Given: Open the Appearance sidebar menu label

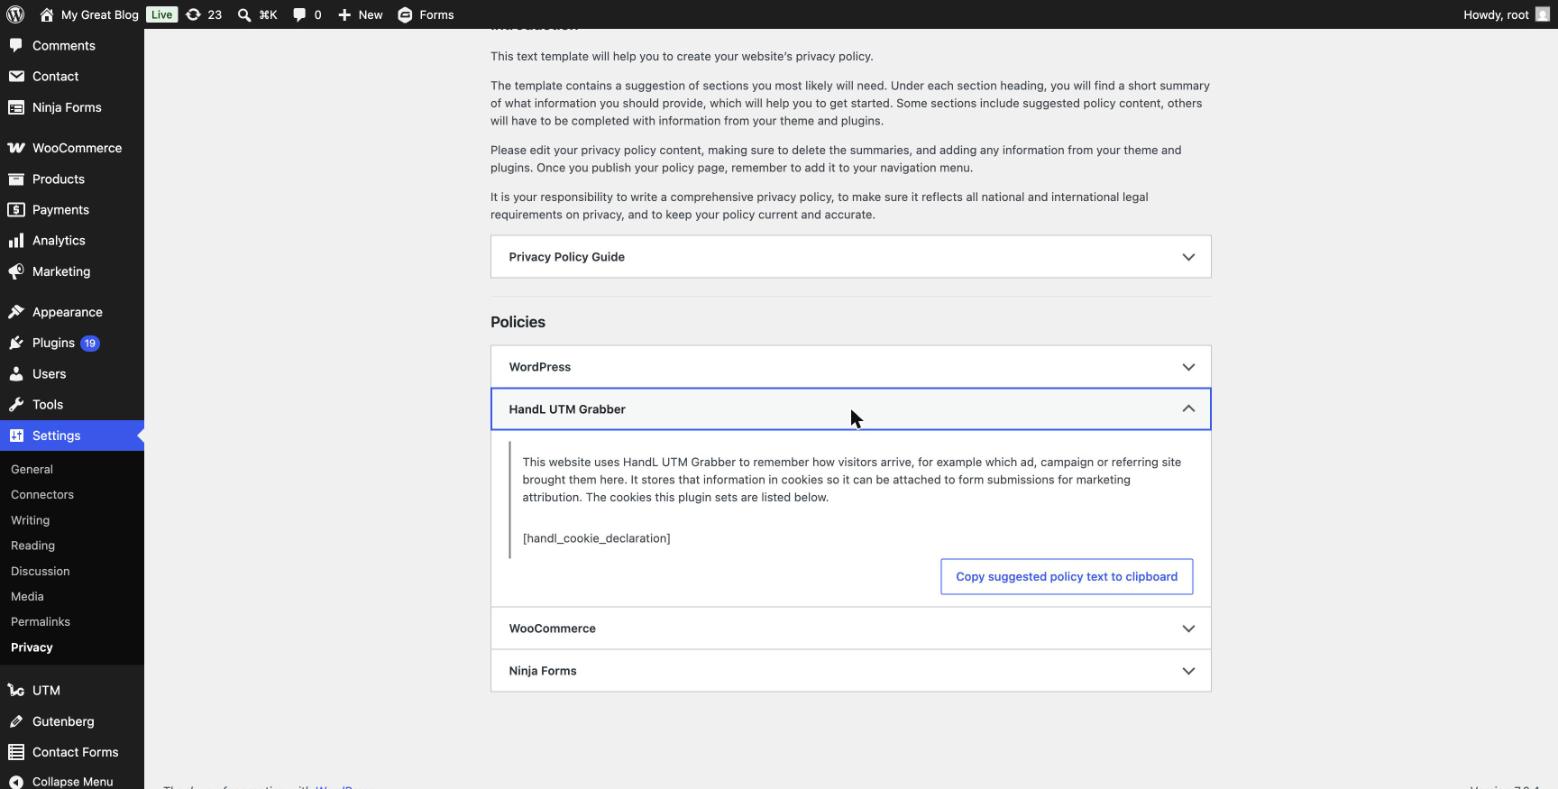Looking at the screenshot, I should (67, 312).
